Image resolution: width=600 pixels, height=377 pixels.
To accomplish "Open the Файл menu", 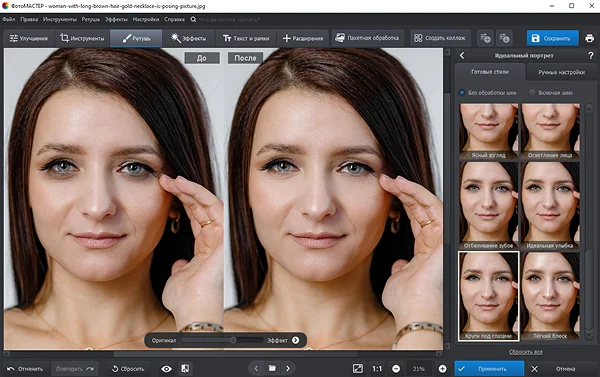I will point(9,19).
